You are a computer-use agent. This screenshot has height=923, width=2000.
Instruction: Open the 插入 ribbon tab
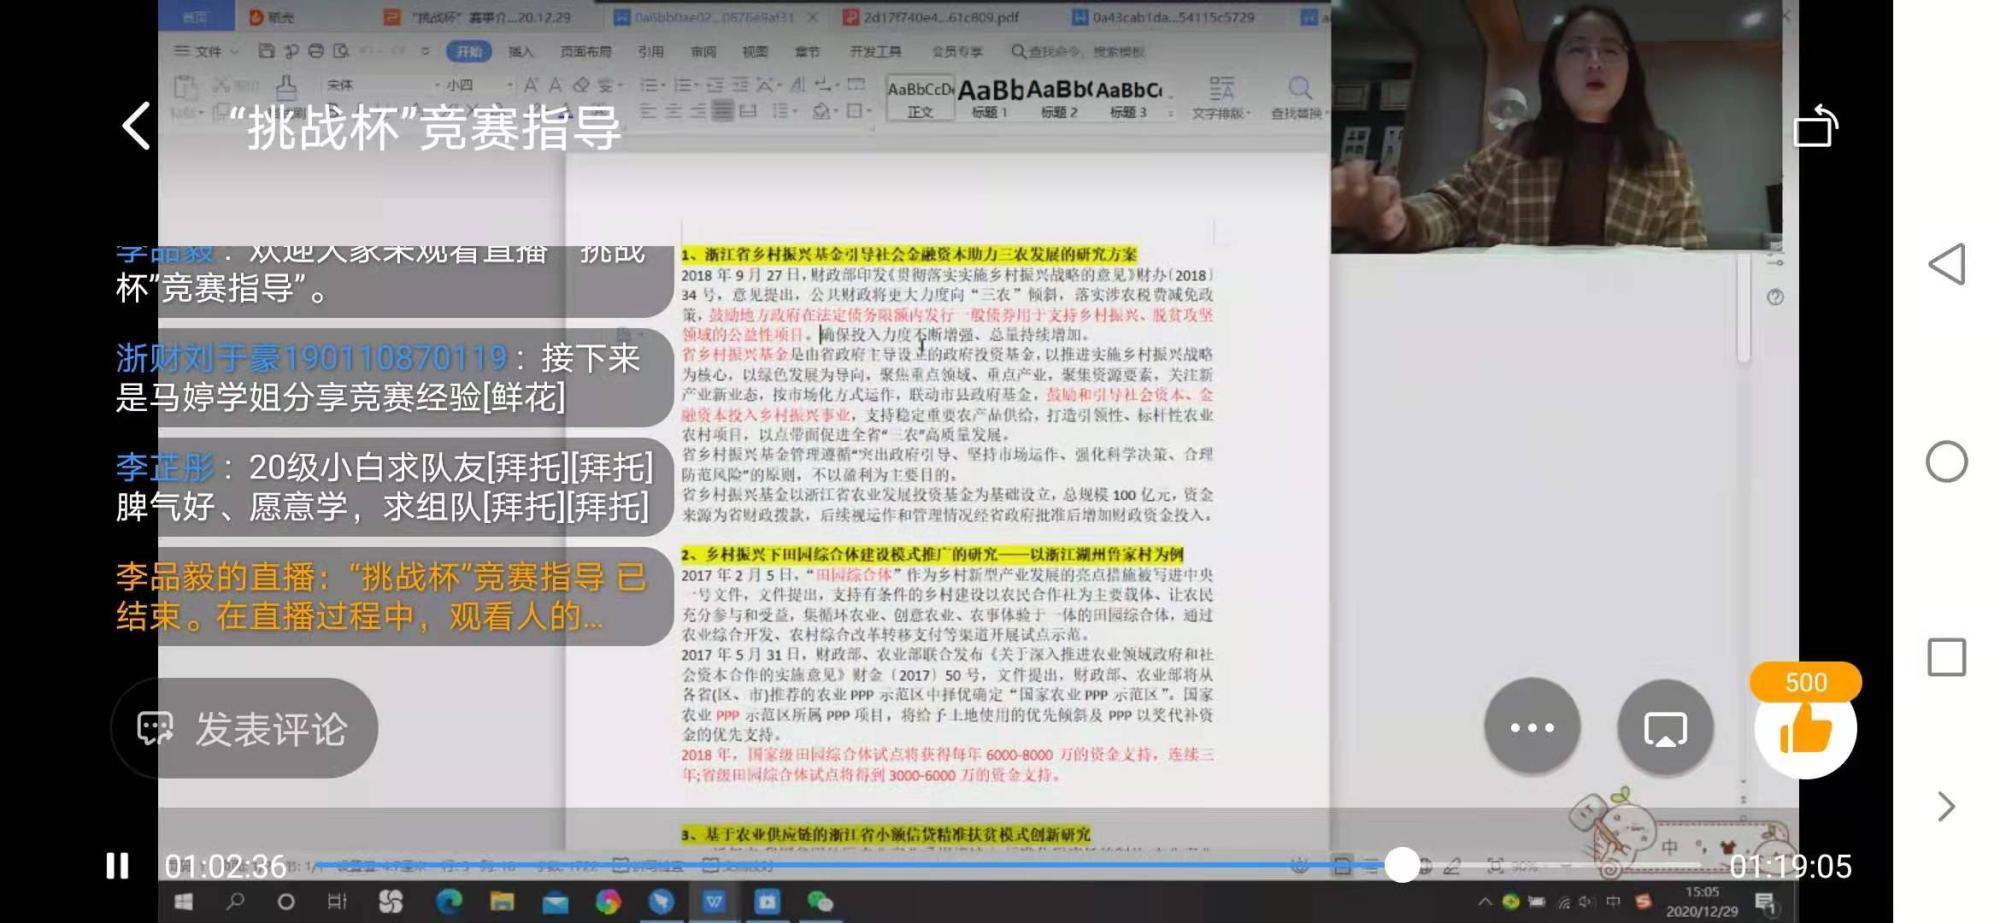pyautogui.click(x=521, y=51)
